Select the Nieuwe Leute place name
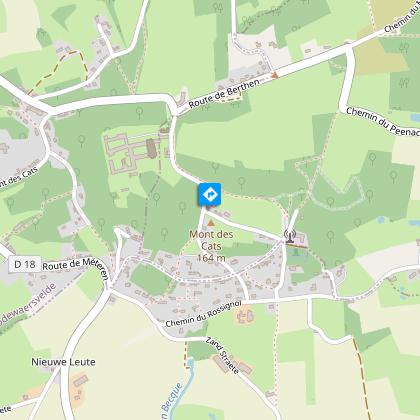The width and height of the screenshot is (420, 420). pos(63,362)
